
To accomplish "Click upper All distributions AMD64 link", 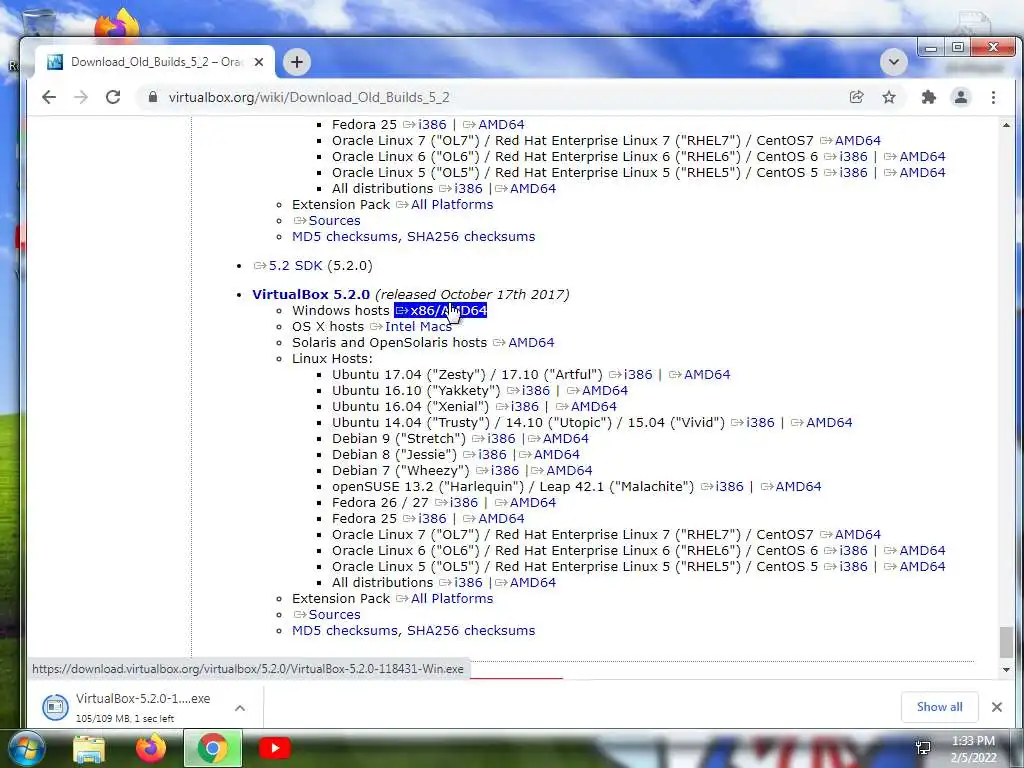I will 526,189.
